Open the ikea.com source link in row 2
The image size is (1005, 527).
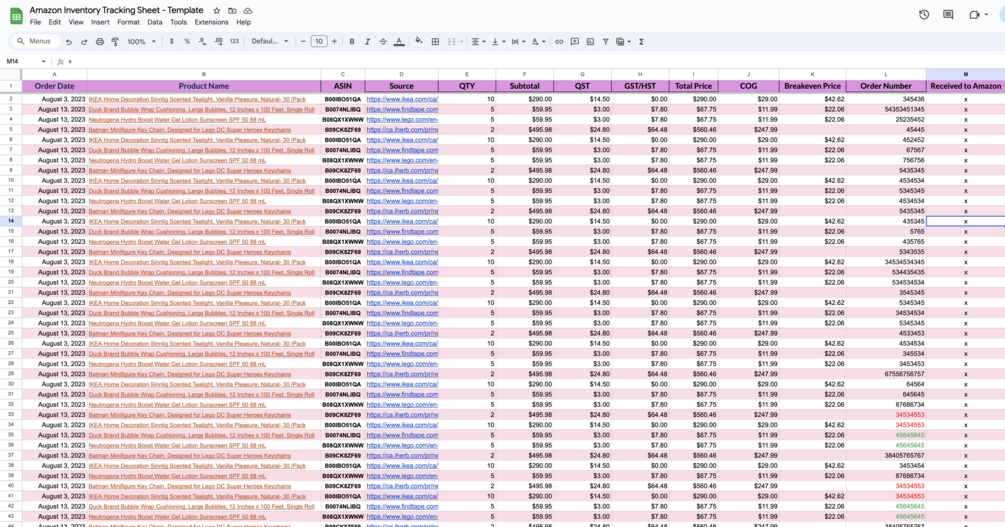tap(402, 99)
